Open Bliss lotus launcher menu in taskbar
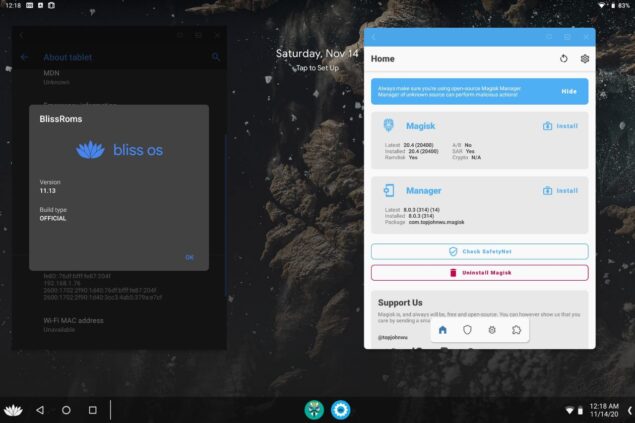 (x=14, y=410)
